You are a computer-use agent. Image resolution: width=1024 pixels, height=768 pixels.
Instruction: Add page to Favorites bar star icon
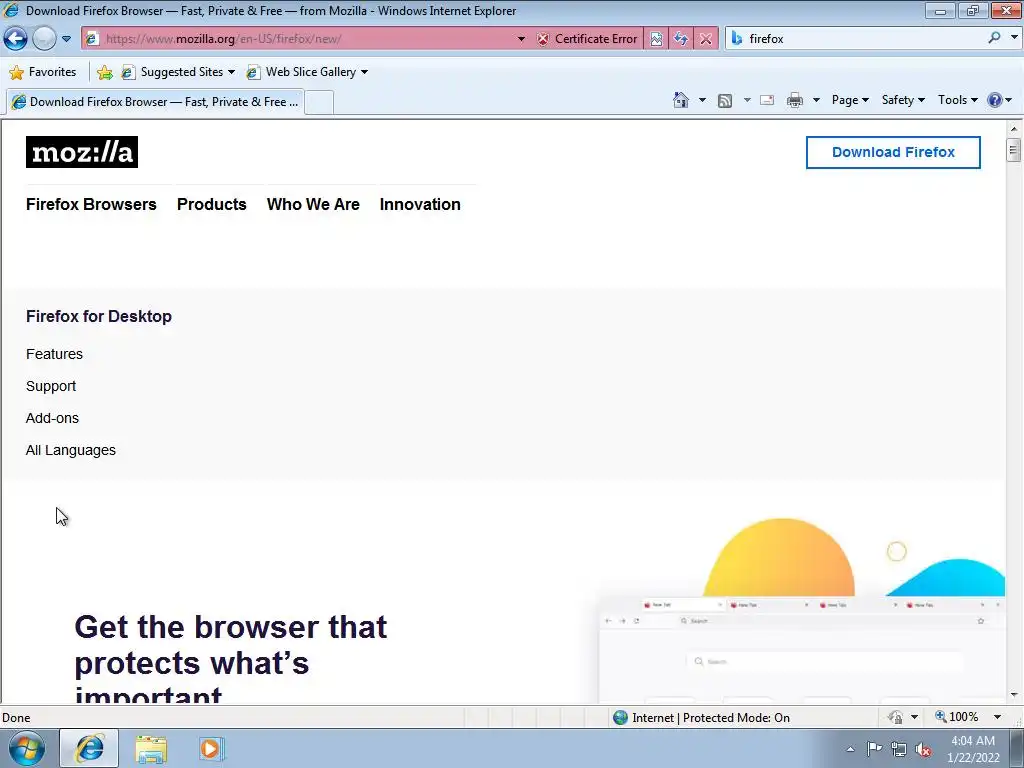pos(104,72)
